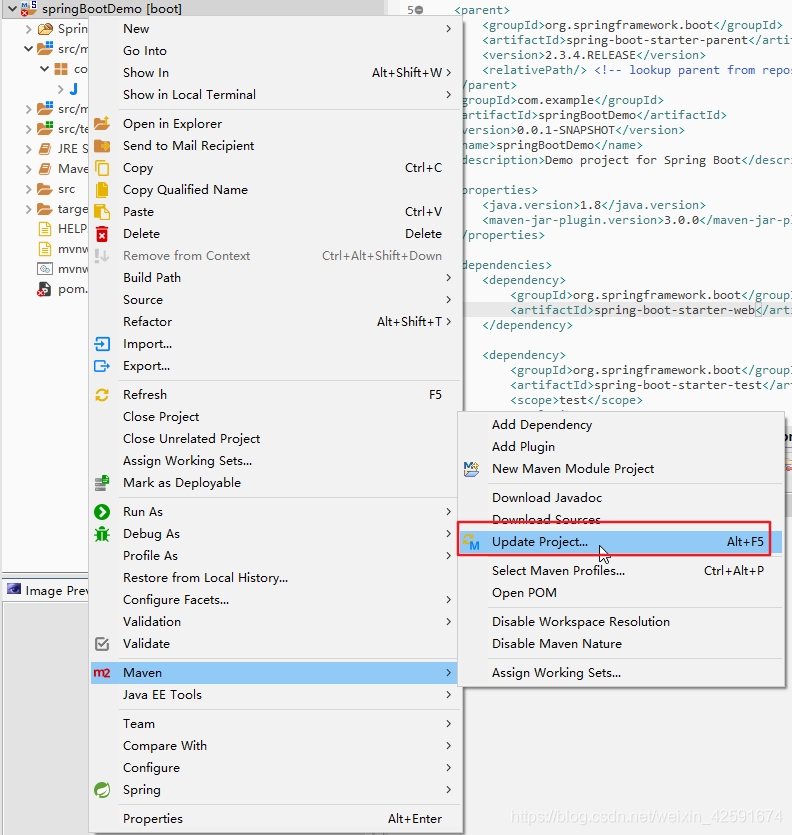
Task: Select Download Sources in Maven submenu
Action: pyautogui.click(x=546, y=519)
